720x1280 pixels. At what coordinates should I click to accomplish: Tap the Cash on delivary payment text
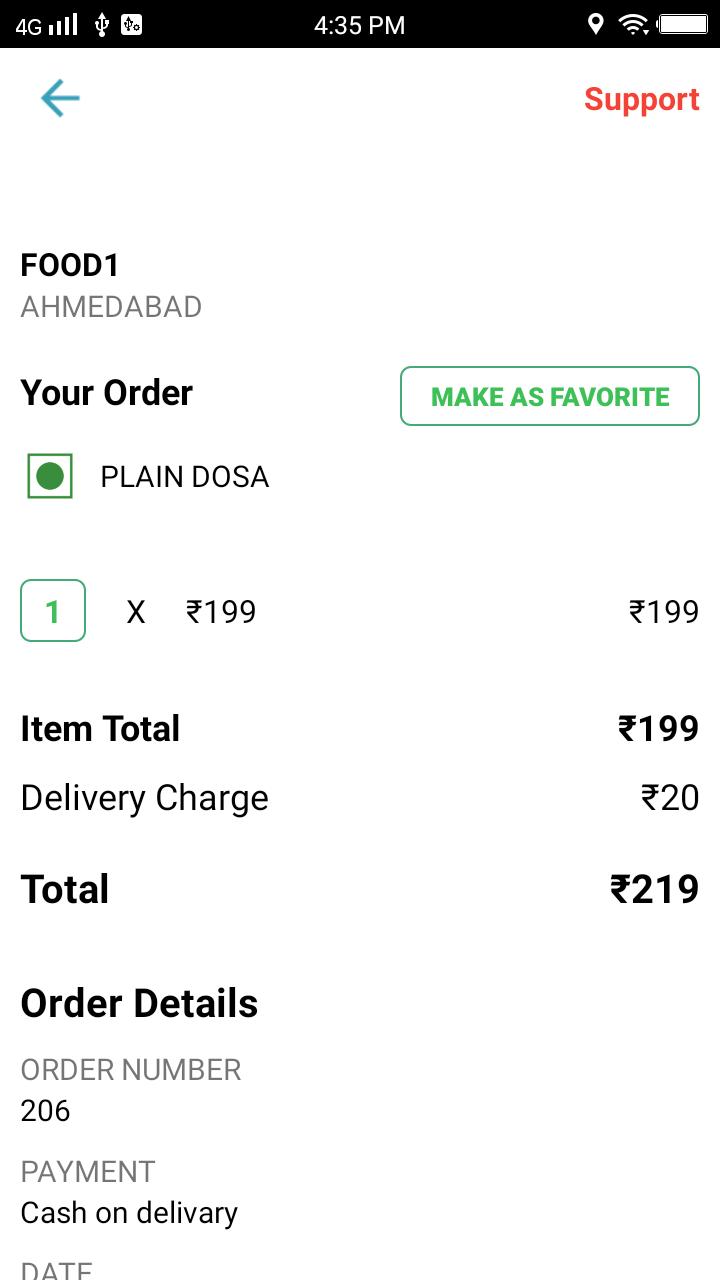[x=129, y=1213]
